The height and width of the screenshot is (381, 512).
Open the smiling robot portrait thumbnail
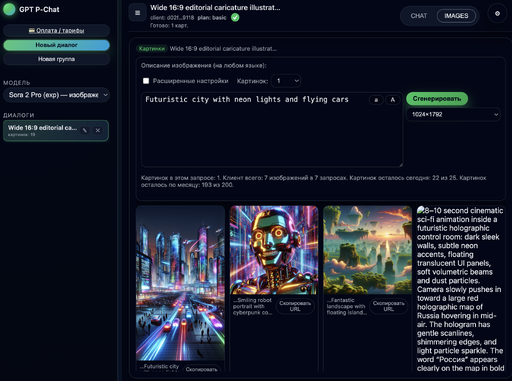pos(274,250)
